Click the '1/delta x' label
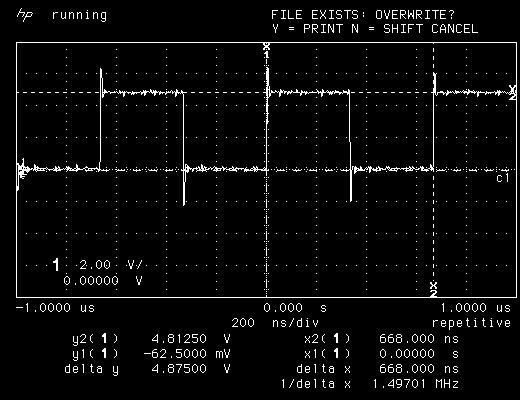Screen dimensions: 520x400 [316, 384]
